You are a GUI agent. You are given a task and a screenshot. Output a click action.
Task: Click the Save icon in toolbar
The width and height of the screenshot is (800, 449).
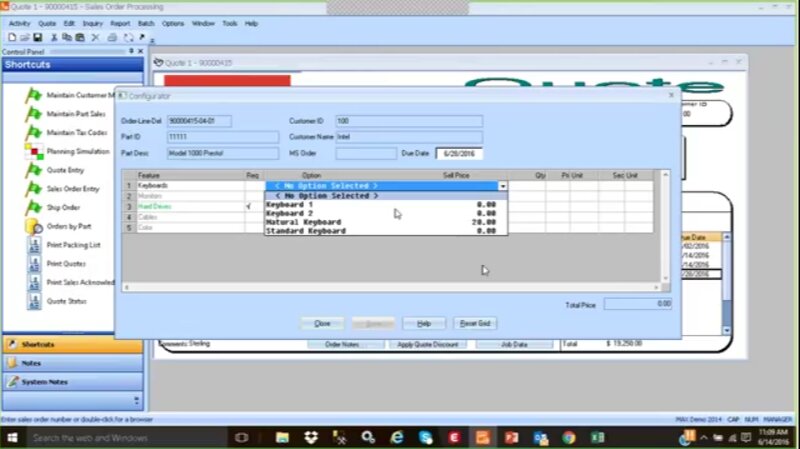[x=37, y=37]
